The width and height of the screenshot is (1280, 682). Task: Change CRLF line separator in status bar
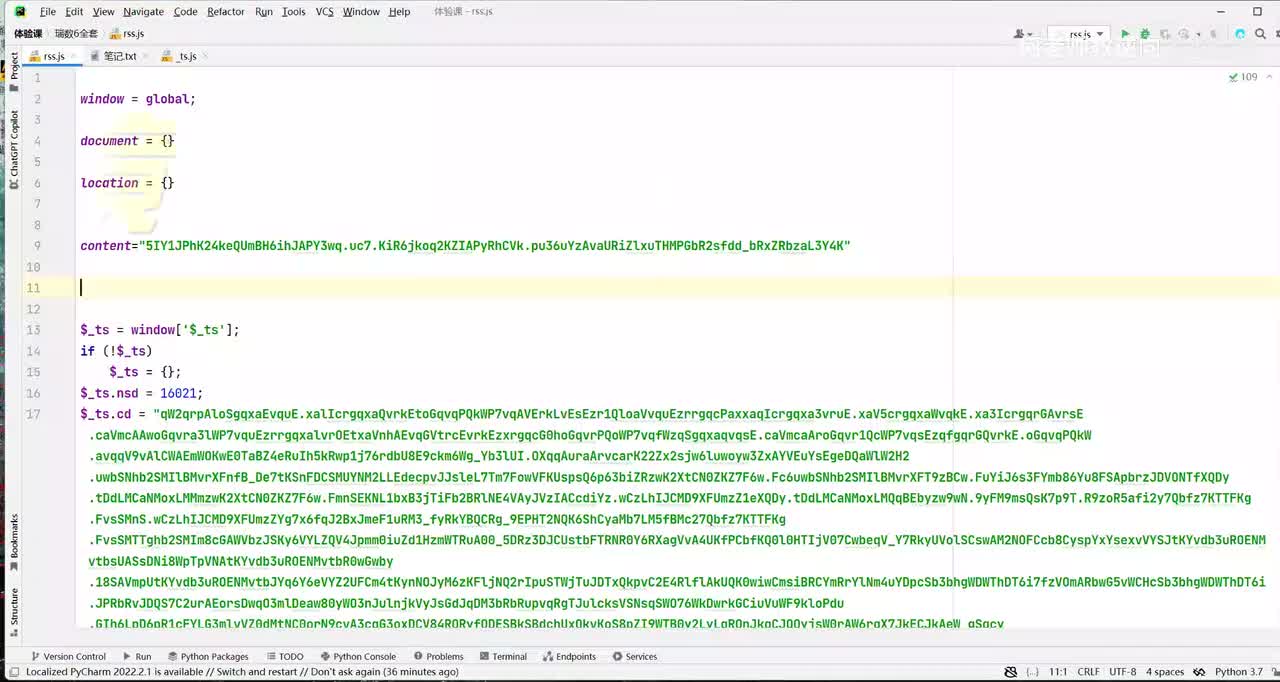(1088, 672)
